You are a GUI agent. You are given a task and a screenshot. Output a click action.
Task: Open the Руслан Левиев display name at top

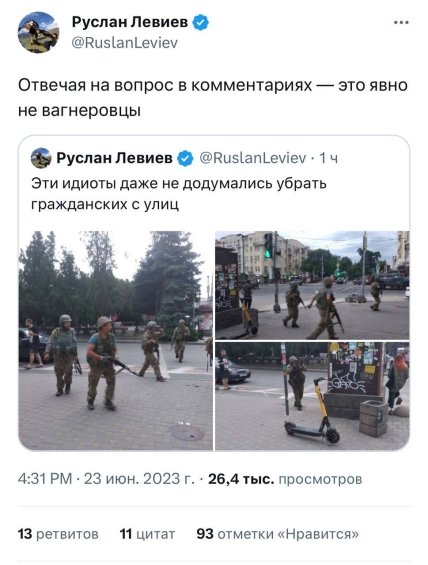pyautogui.click(x=130, y=22)
